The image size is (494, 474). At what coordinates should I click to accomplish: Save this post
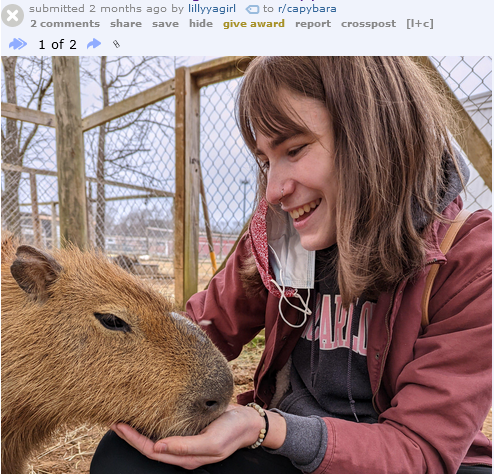pyautogui.click(x=165, y=24)
